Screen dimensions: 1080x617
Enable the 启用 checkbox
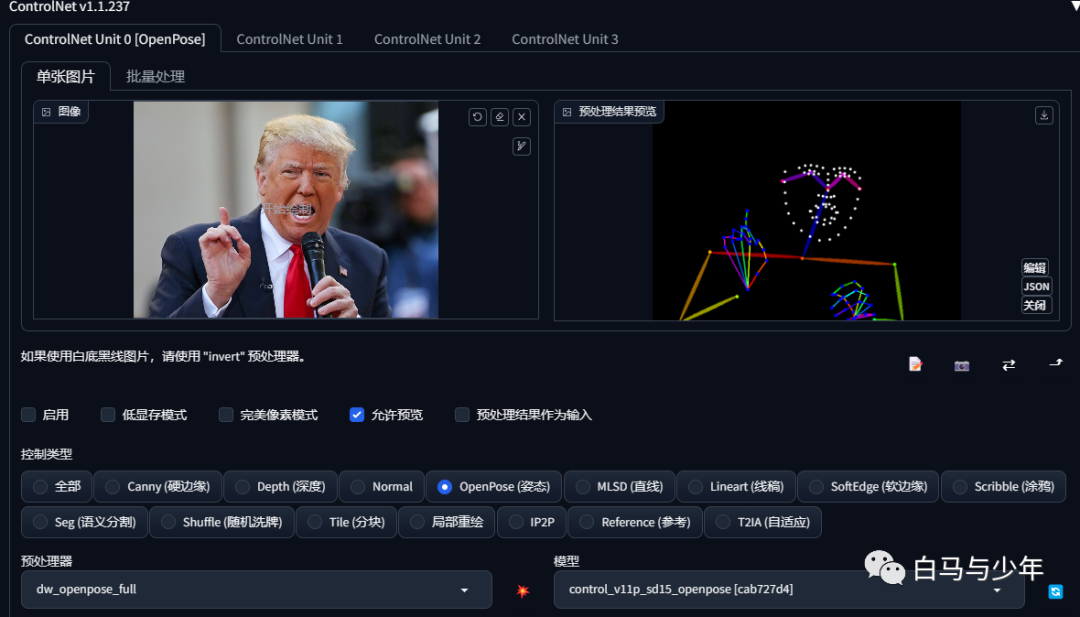click(28, 415)
